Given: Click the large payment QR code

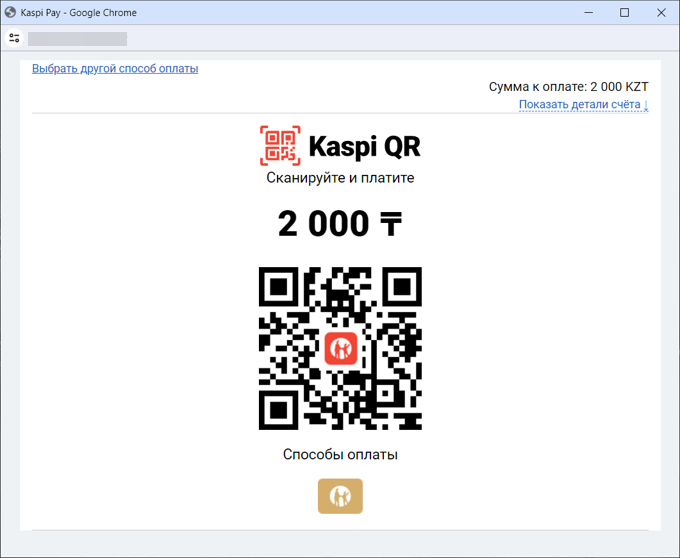Looking at the screenshot, I should click(x=340, y=348).
